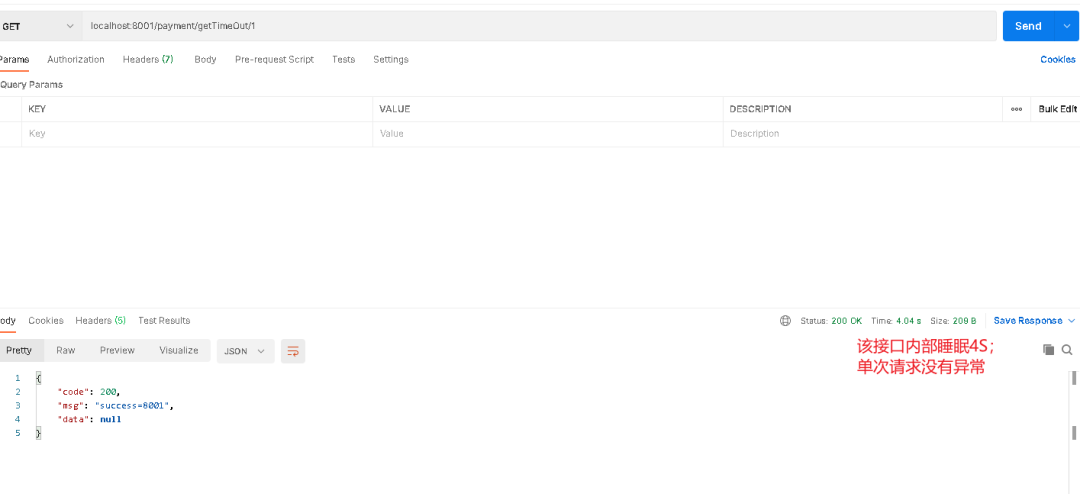Open the response Cookies tab
The image size is (1080, 494).
pyautogui.click(x=46, y=320)
